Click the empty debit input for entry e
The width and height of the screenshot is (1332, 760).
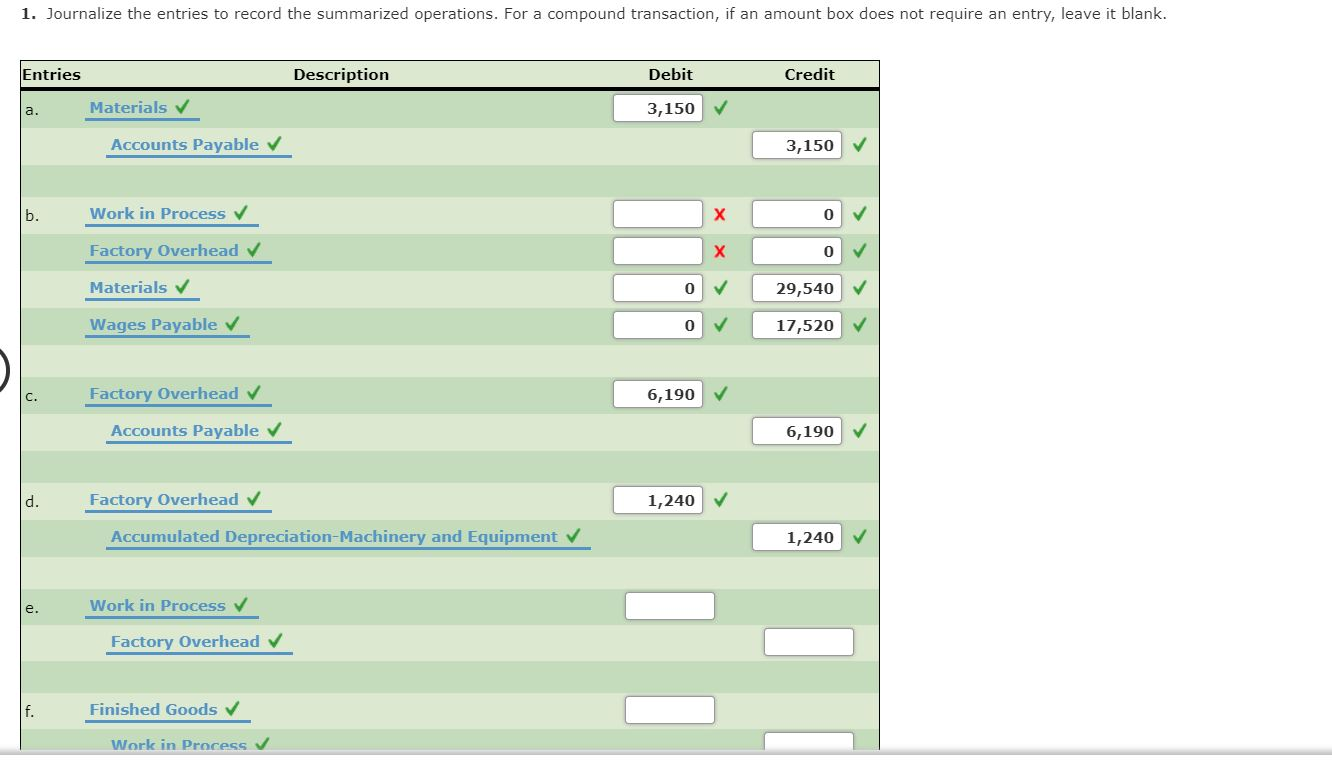point(669,604)
